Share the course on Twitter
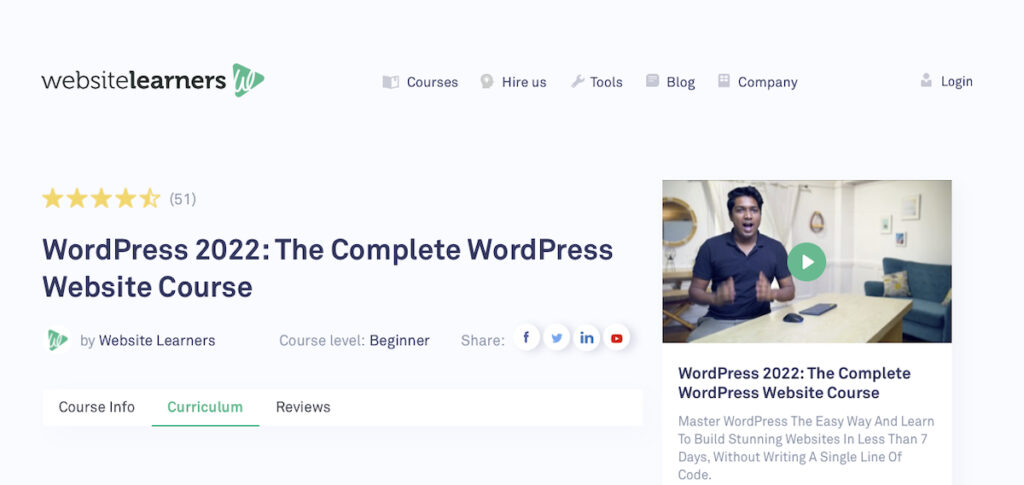 [x=556, y=337]
